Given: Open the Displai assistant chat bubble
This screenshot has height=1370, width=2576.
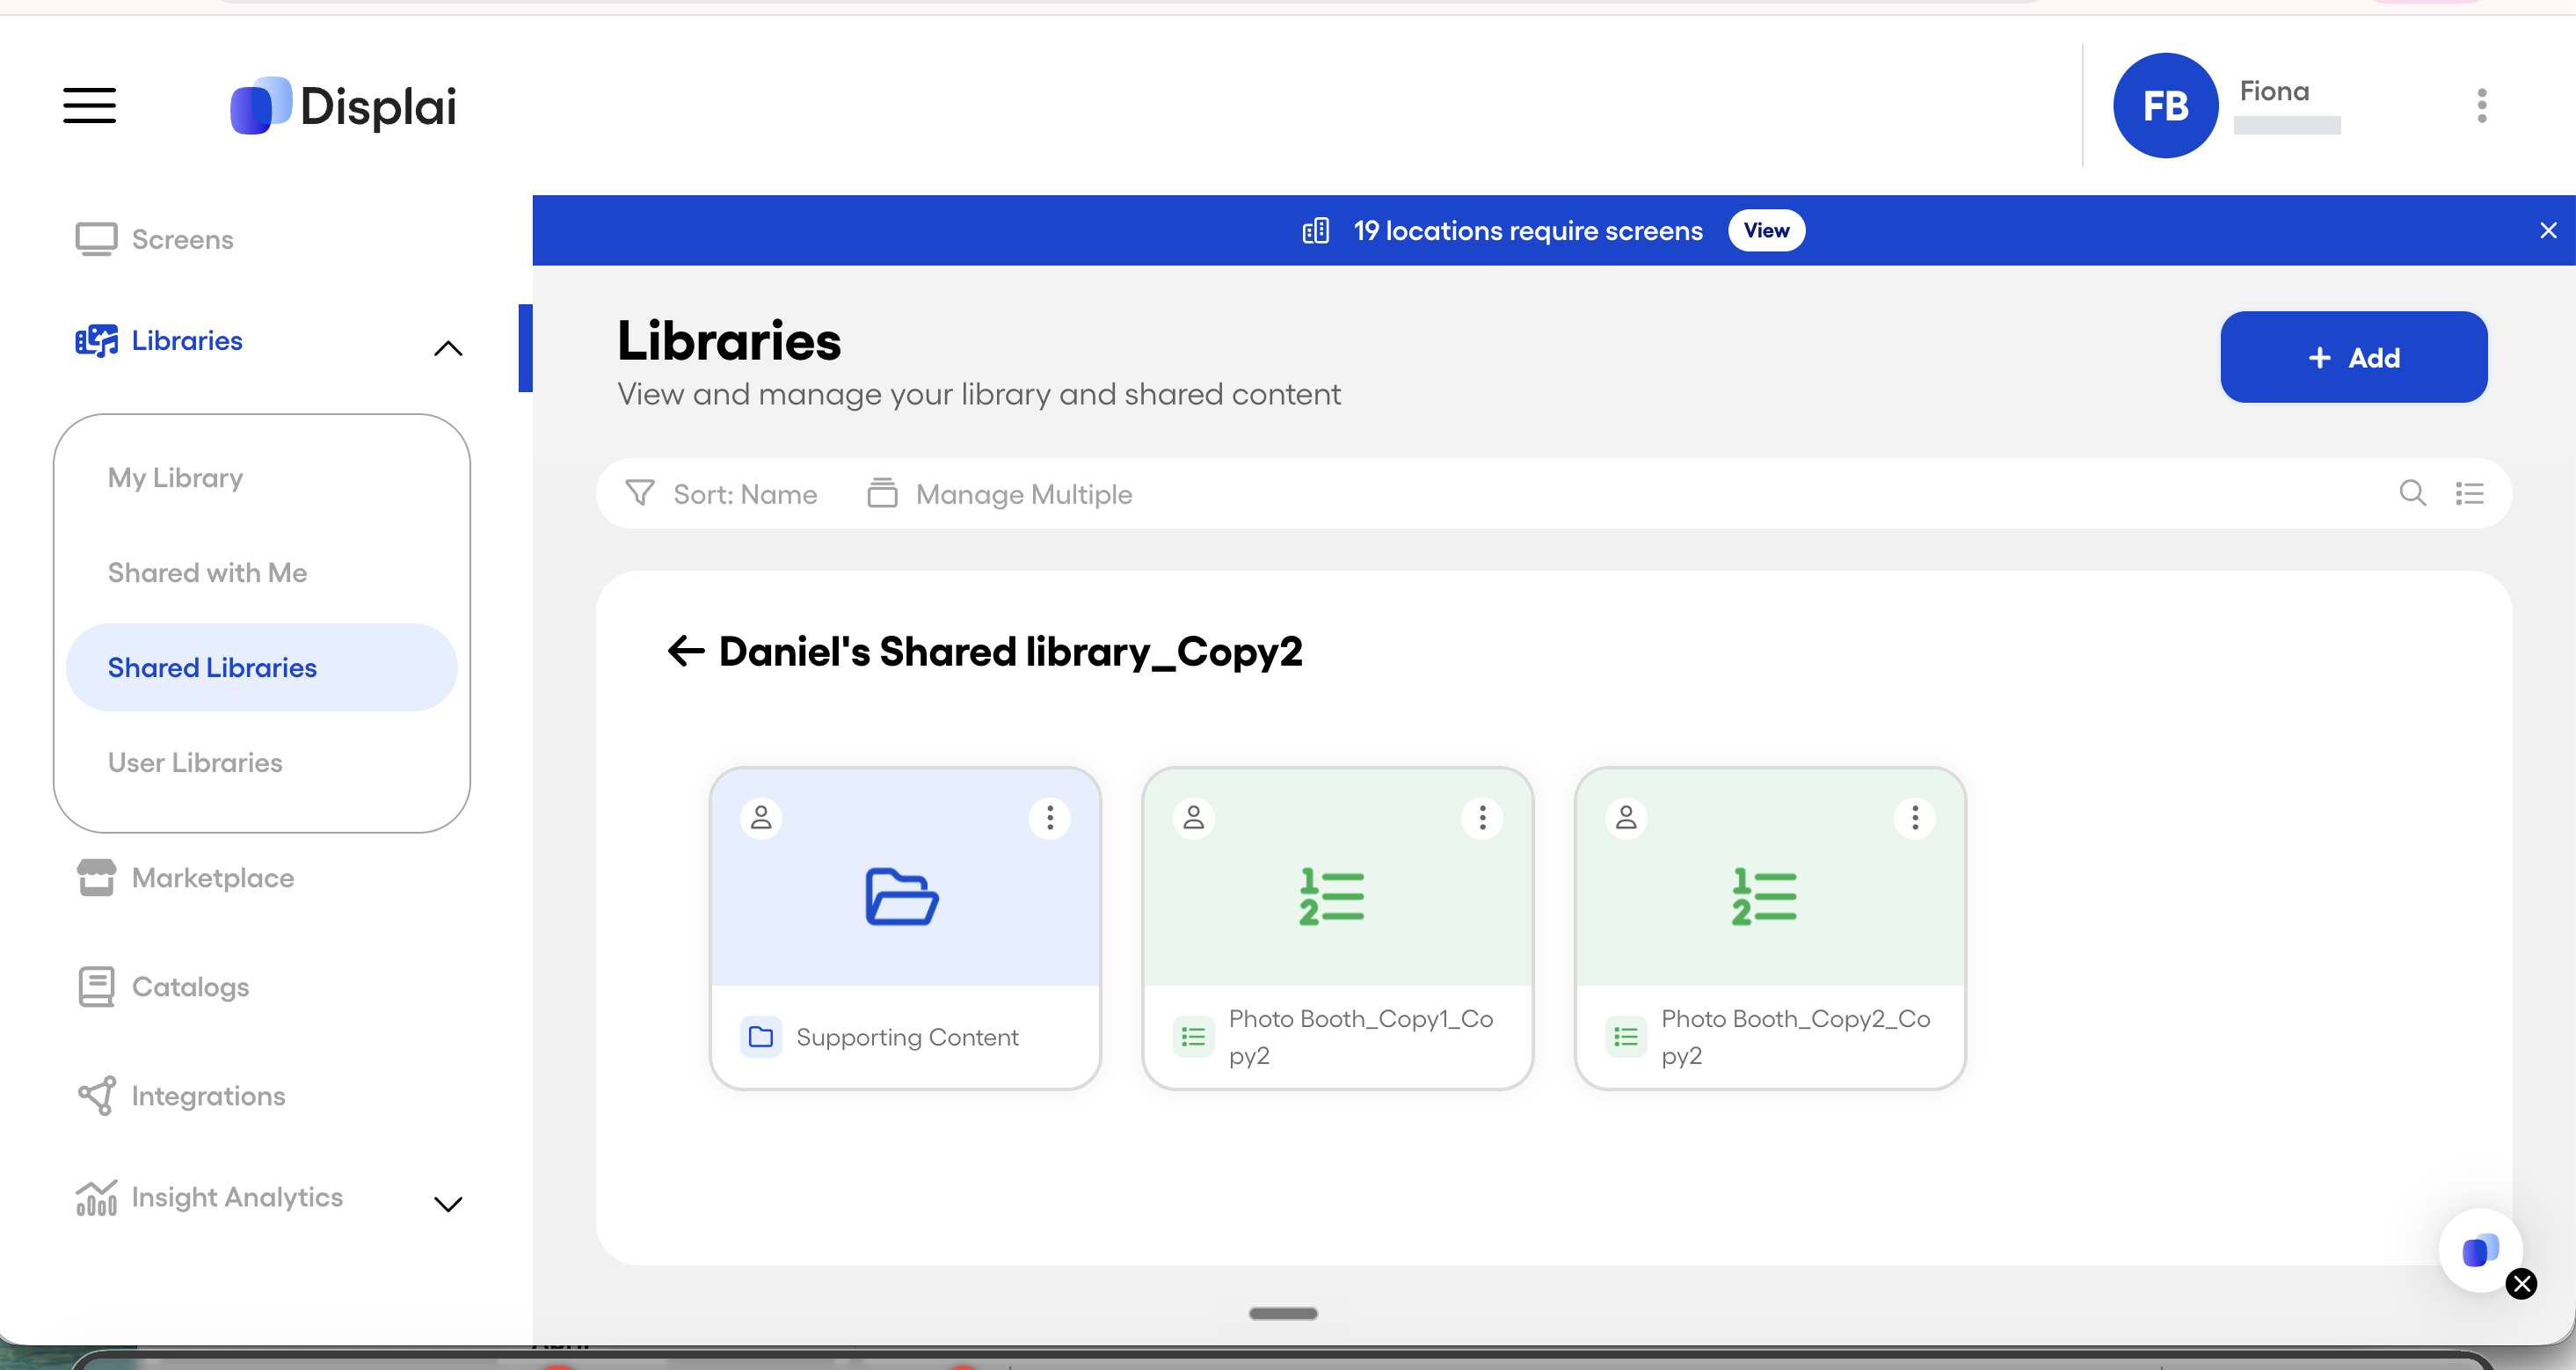Looking at the screenshot, I should (x=2479, y=1250).
